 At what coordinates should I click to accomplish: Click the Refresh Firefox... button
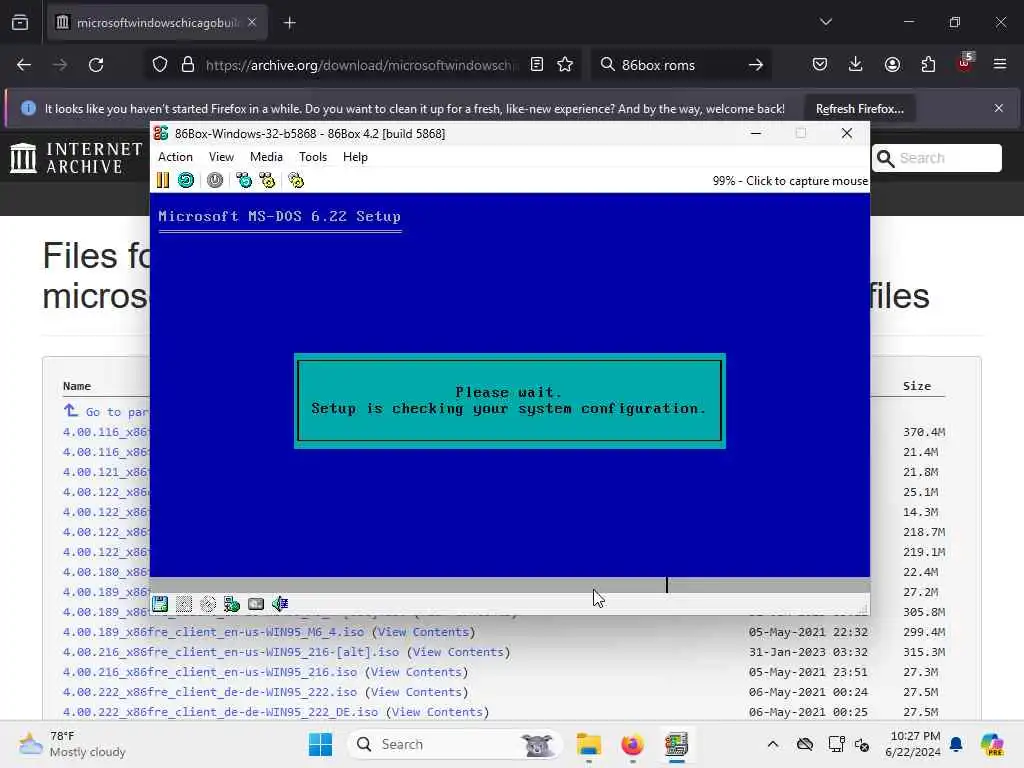point(859,108)
